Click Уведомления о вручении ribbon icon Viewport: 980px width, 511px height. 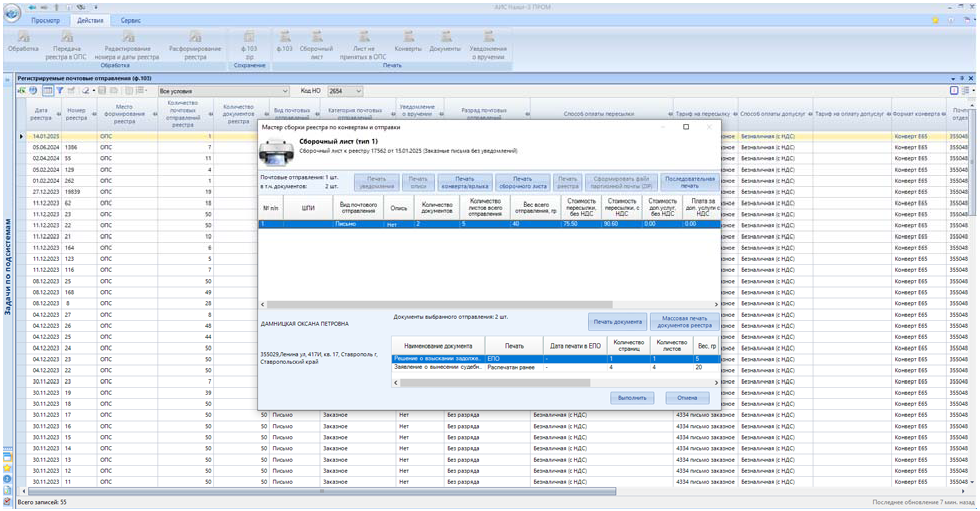pos(487,40)
